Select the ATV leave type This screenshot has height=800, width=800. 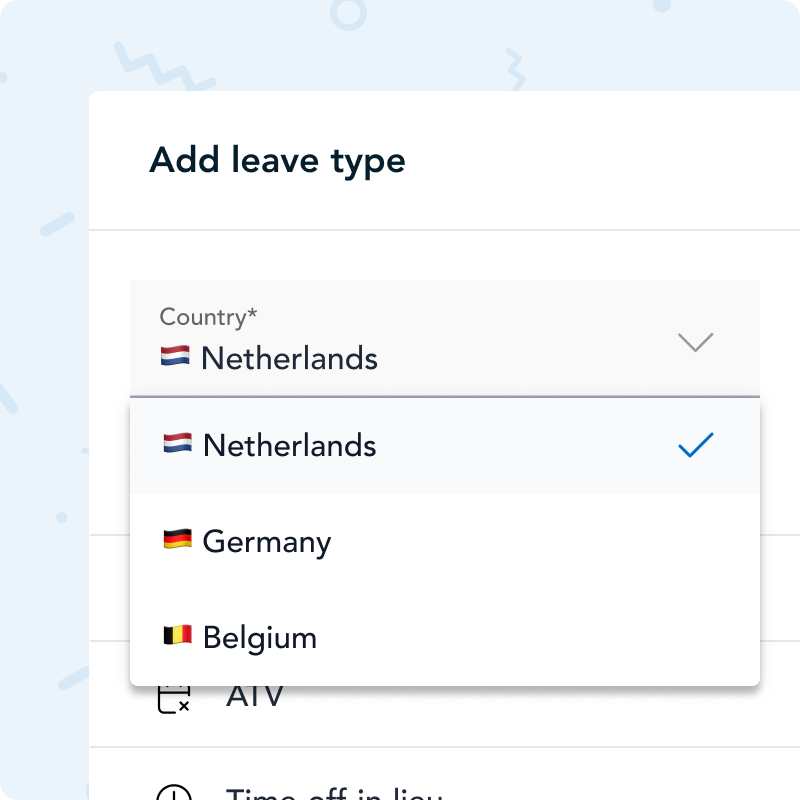point(254,694)
